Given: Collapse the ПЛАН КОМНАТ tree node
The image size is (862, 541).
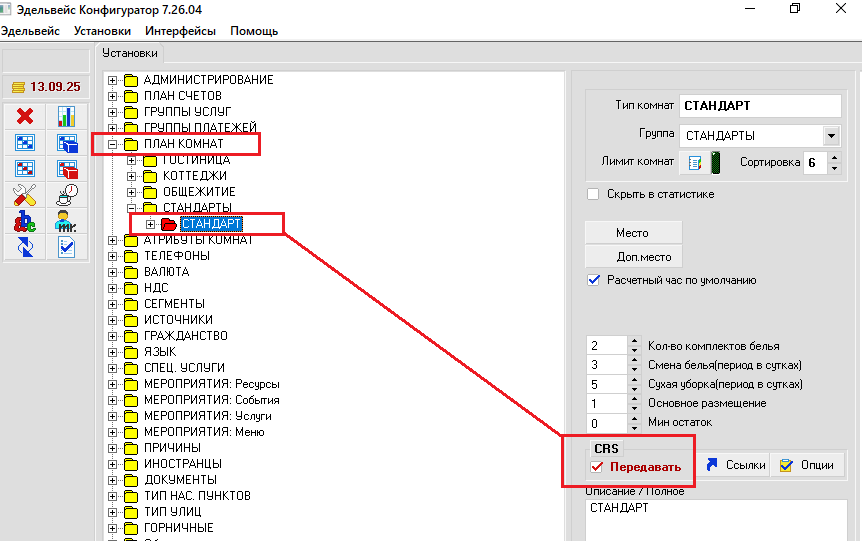Looking at the screenshot, I should [113, 144].
